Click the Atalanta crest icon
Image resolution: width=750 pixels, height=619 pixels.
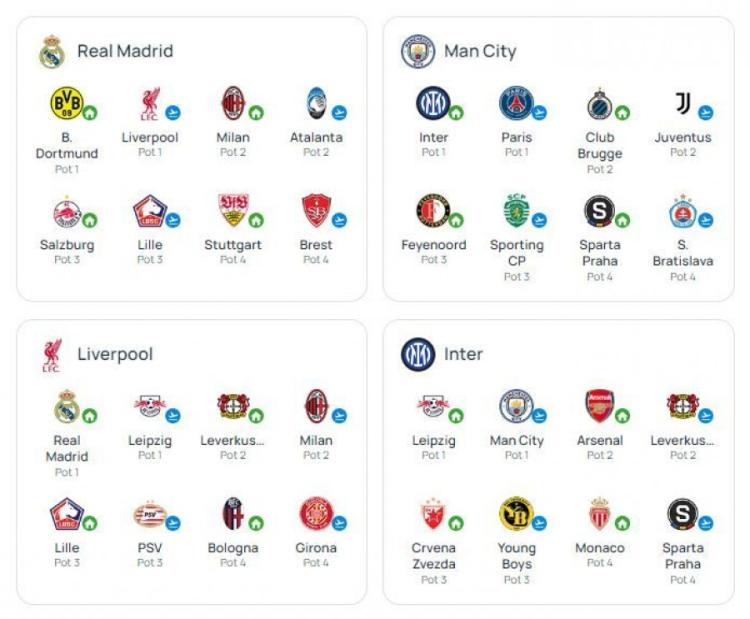pos(316,102)
